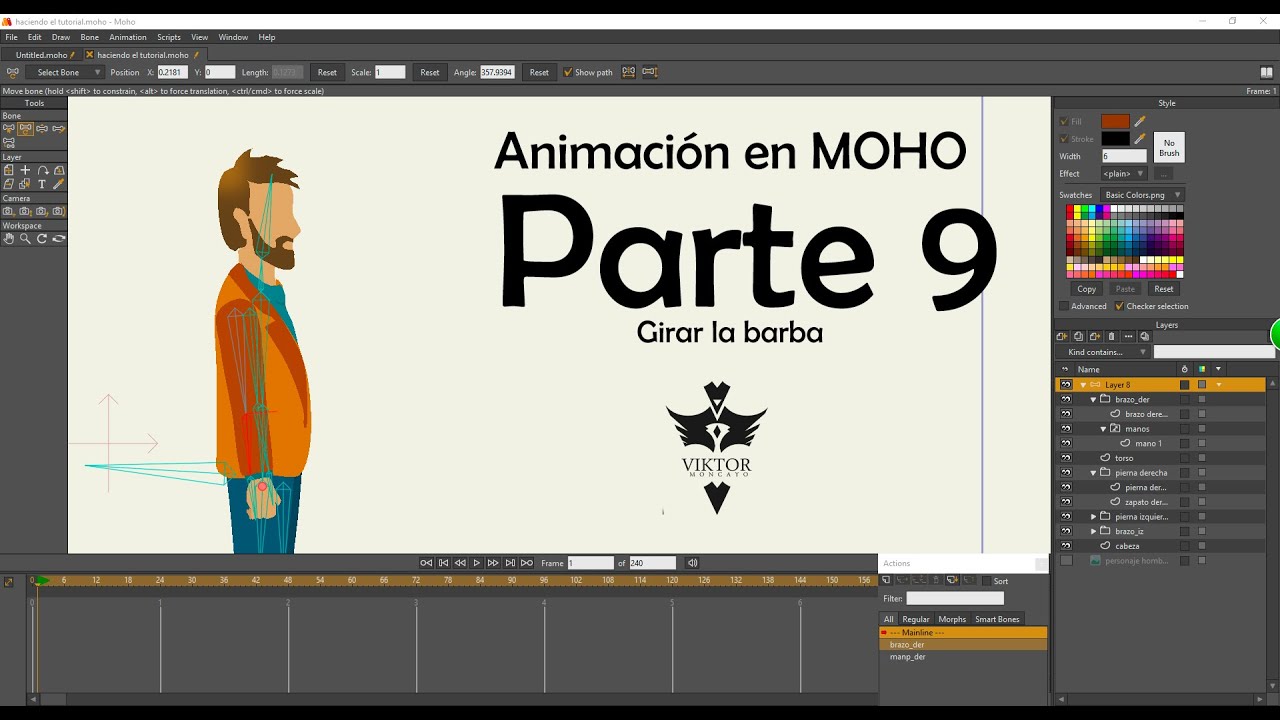Switch to Smart Bones actions tab
Screen dimensions: 1280x720
997,619
